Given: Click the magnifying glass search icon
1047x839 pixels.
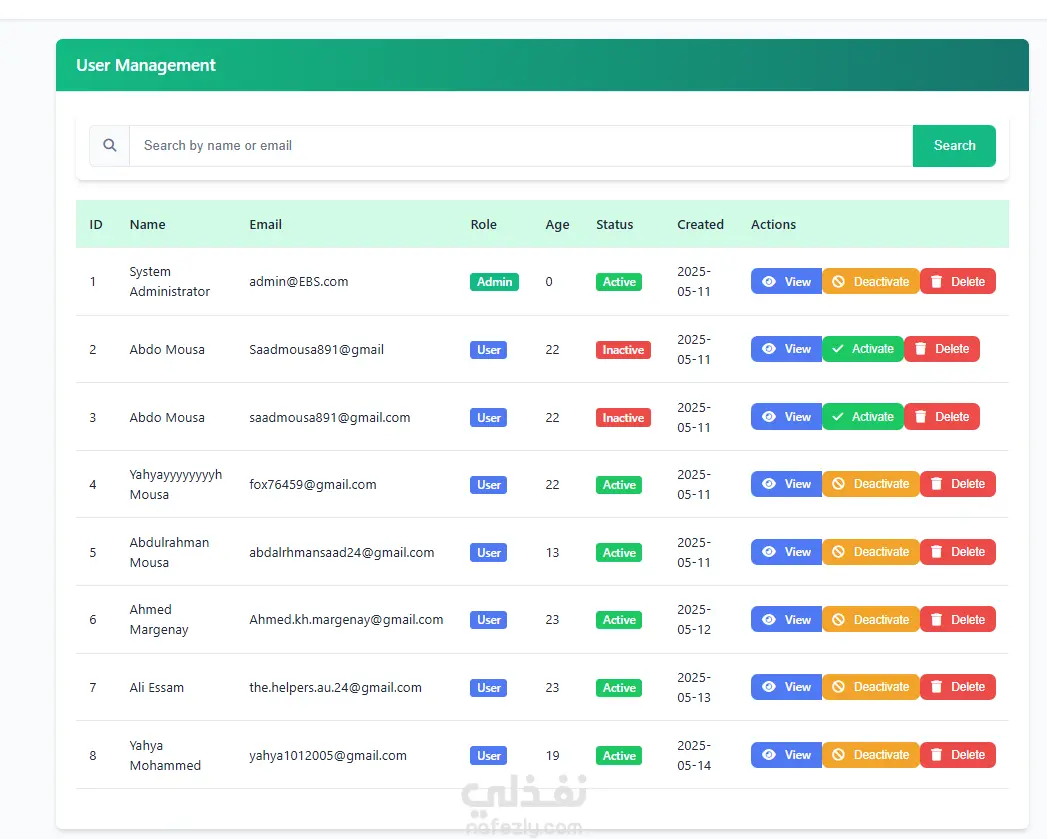Looking at the screenshot, I should coord(110,145).
